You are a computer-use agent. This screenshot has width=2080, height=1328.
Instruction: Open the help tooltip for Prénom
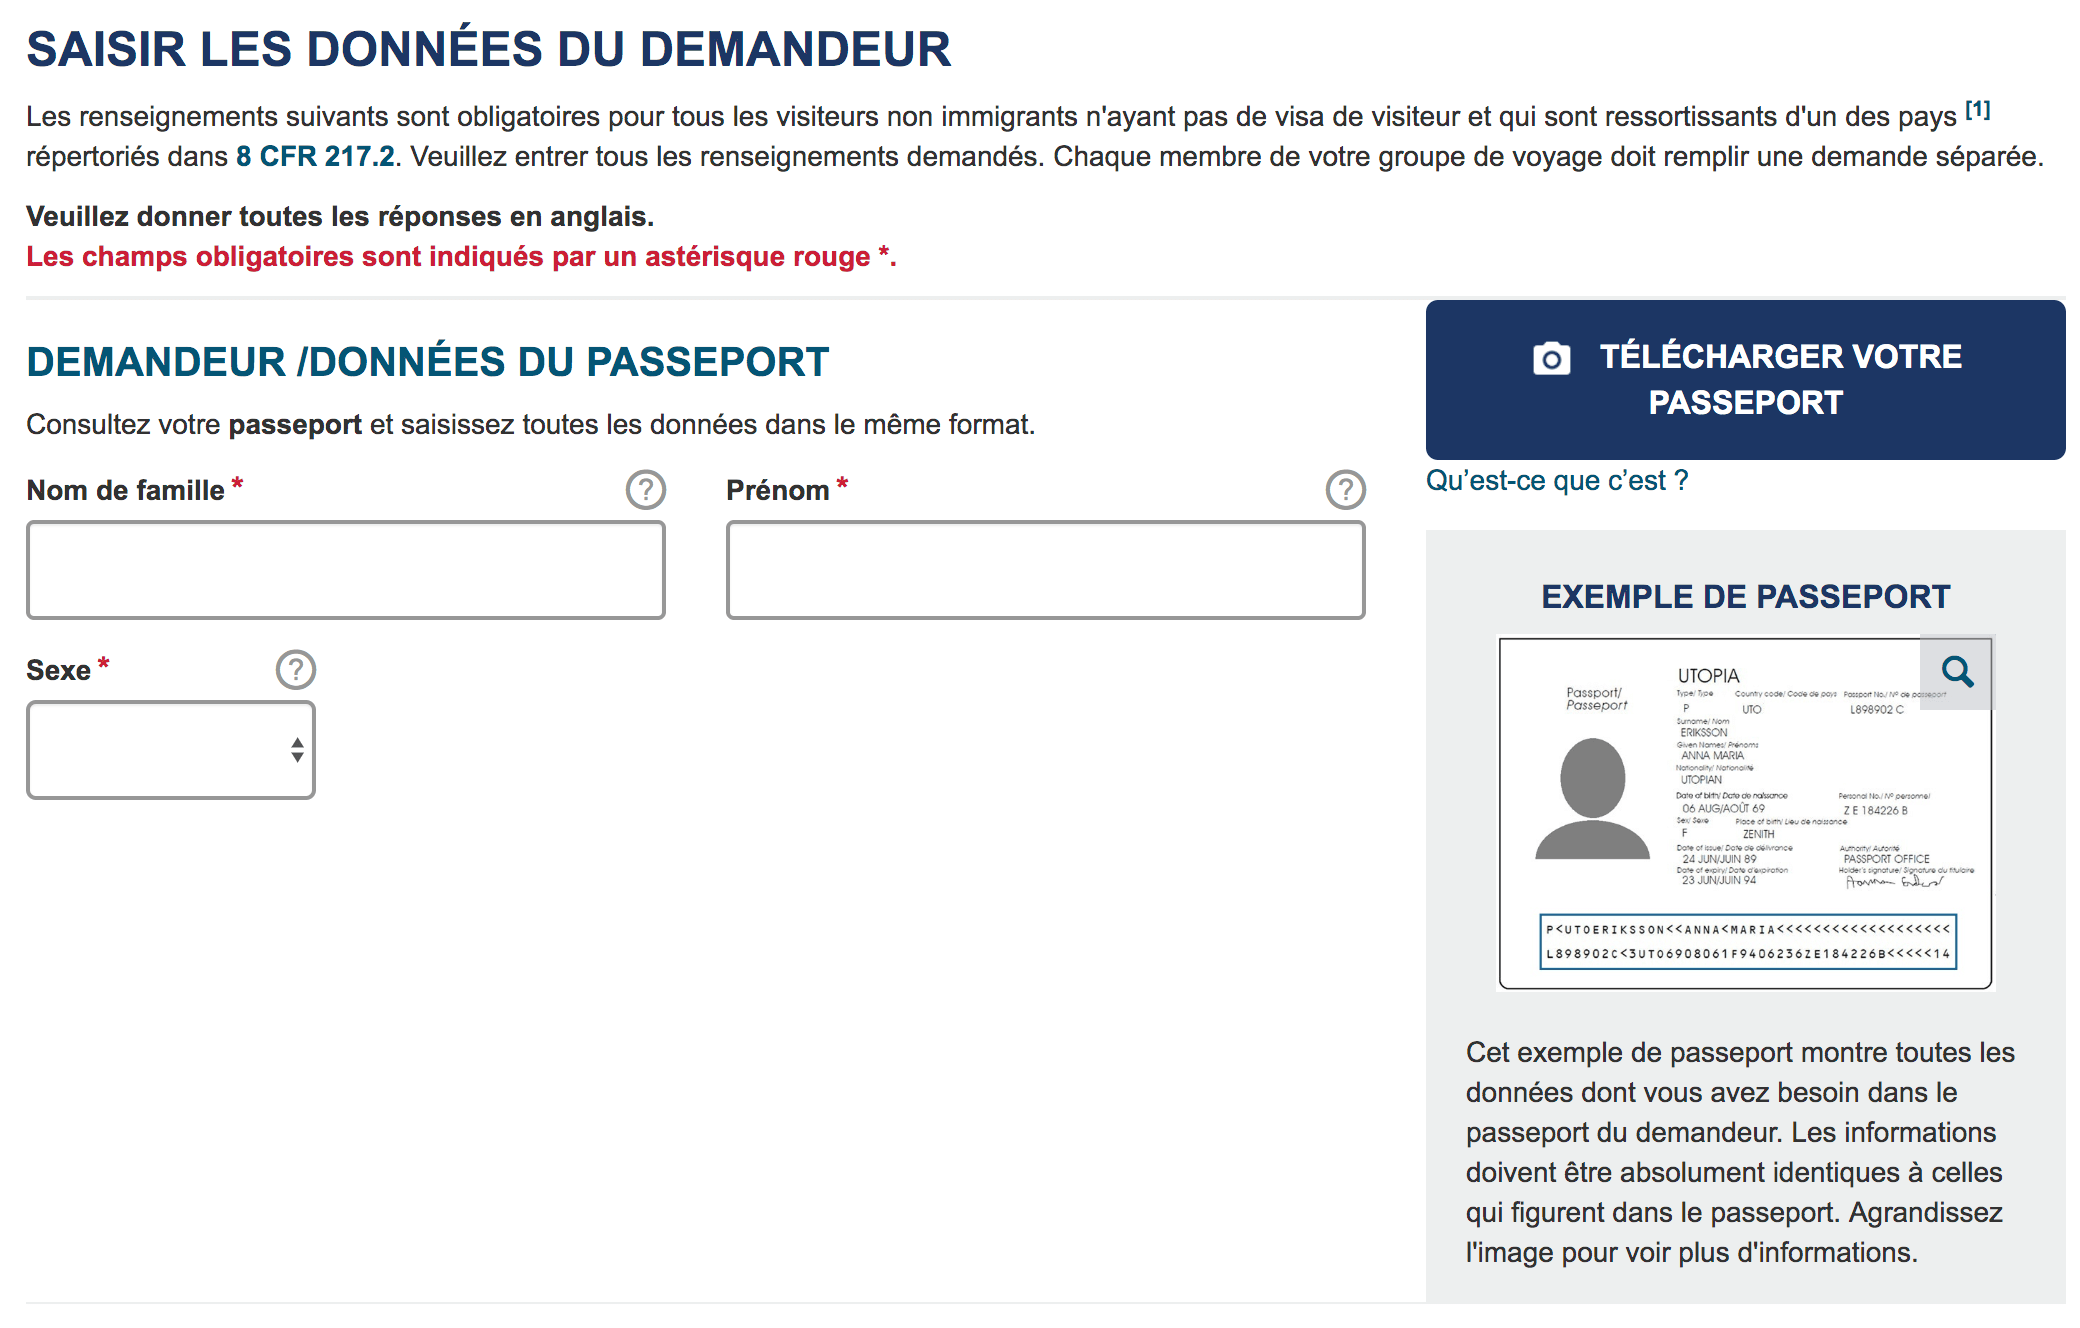point(1345,490)
